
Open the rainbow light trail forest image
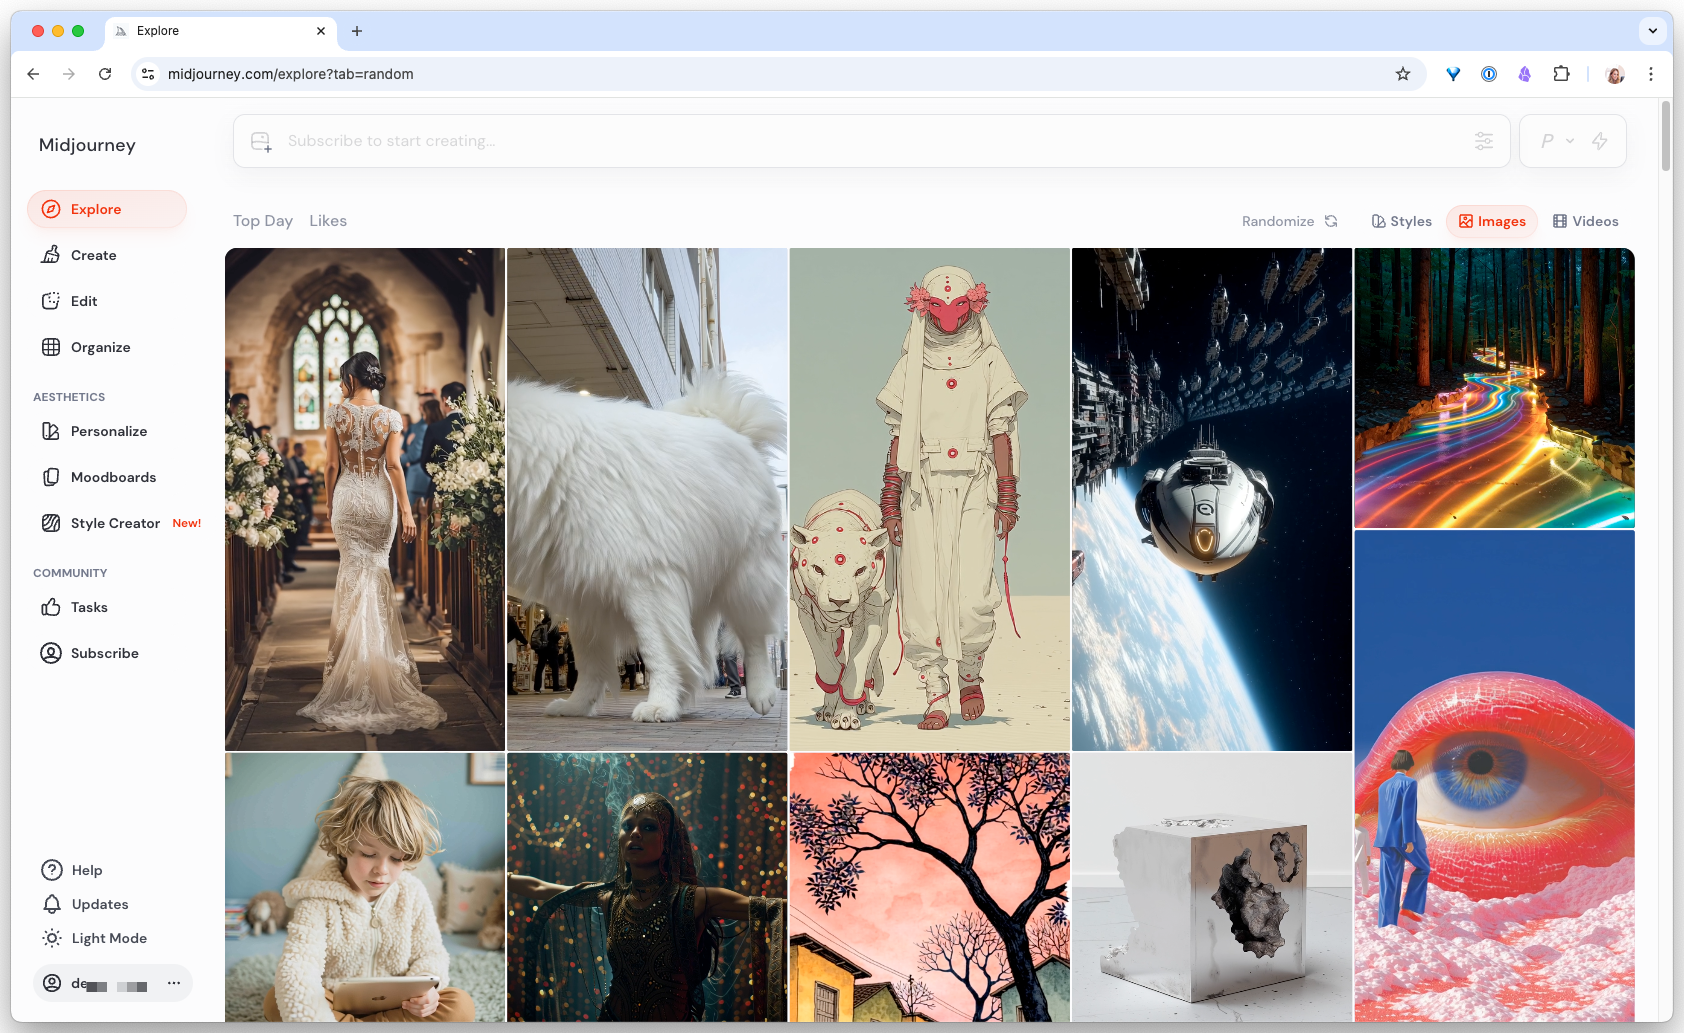pyautogui.click(x=1494, y=388)
